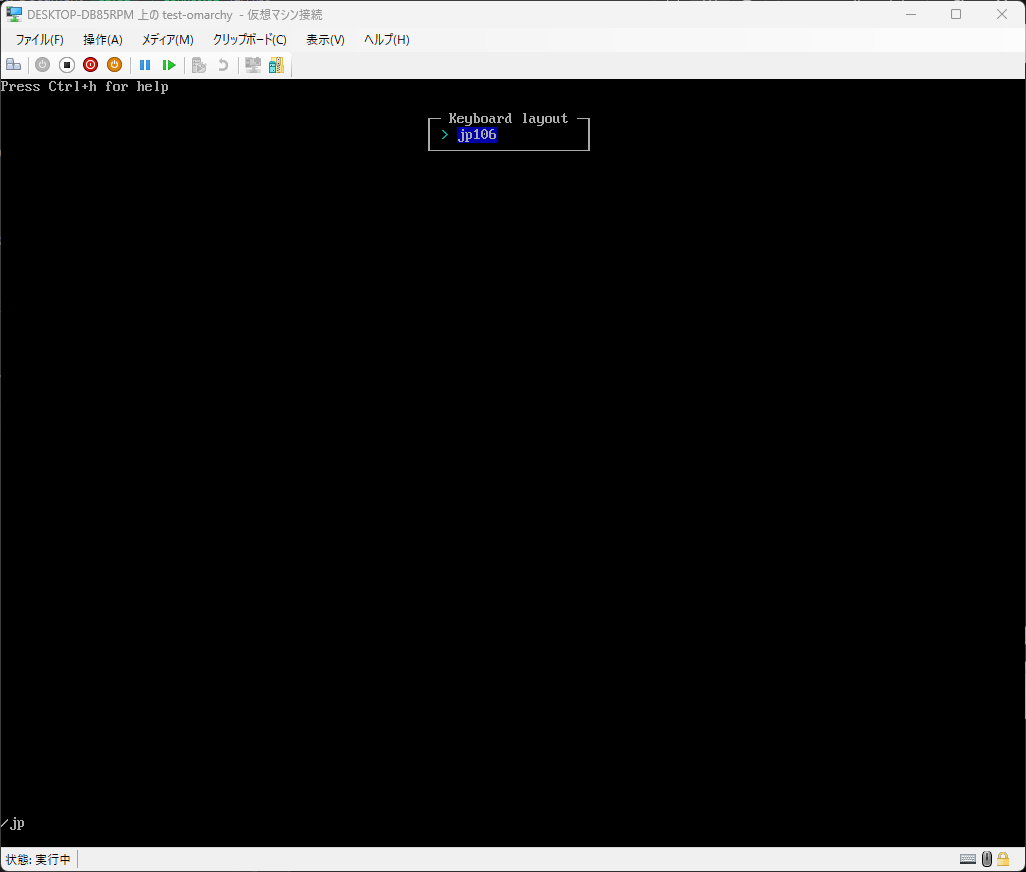Open the ヘルプ(H) menu
Viewport: 1026px width, 872px height.
pos(387,40)
